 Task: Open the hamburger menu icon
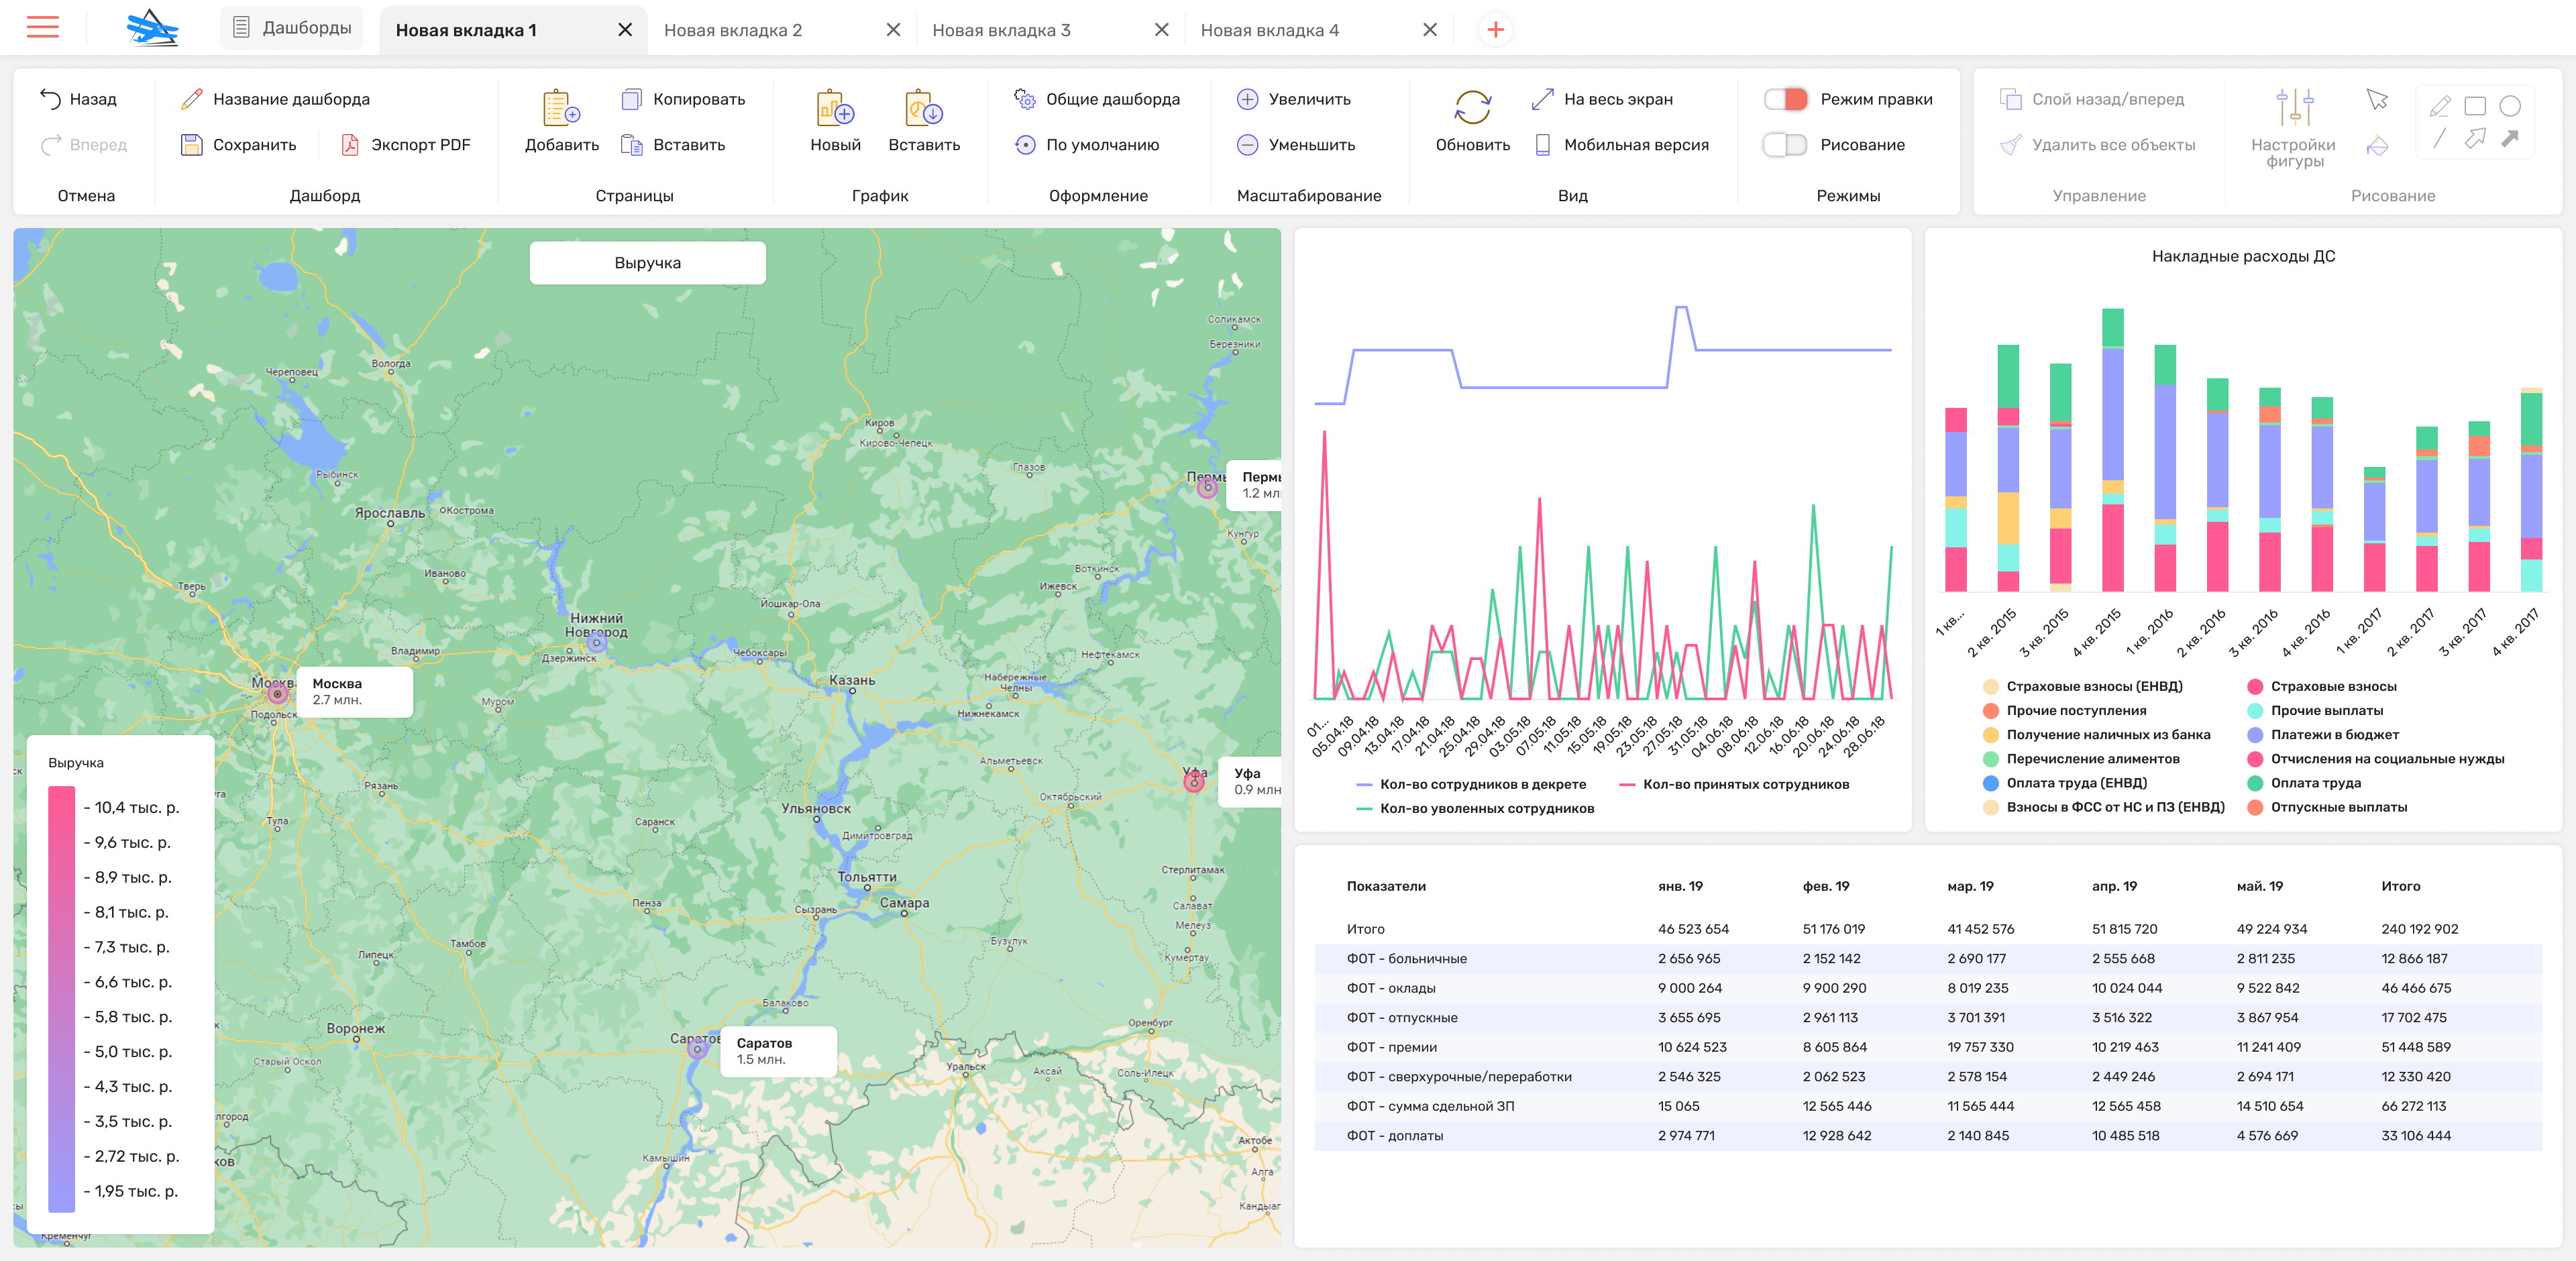[x=42, y=27]
